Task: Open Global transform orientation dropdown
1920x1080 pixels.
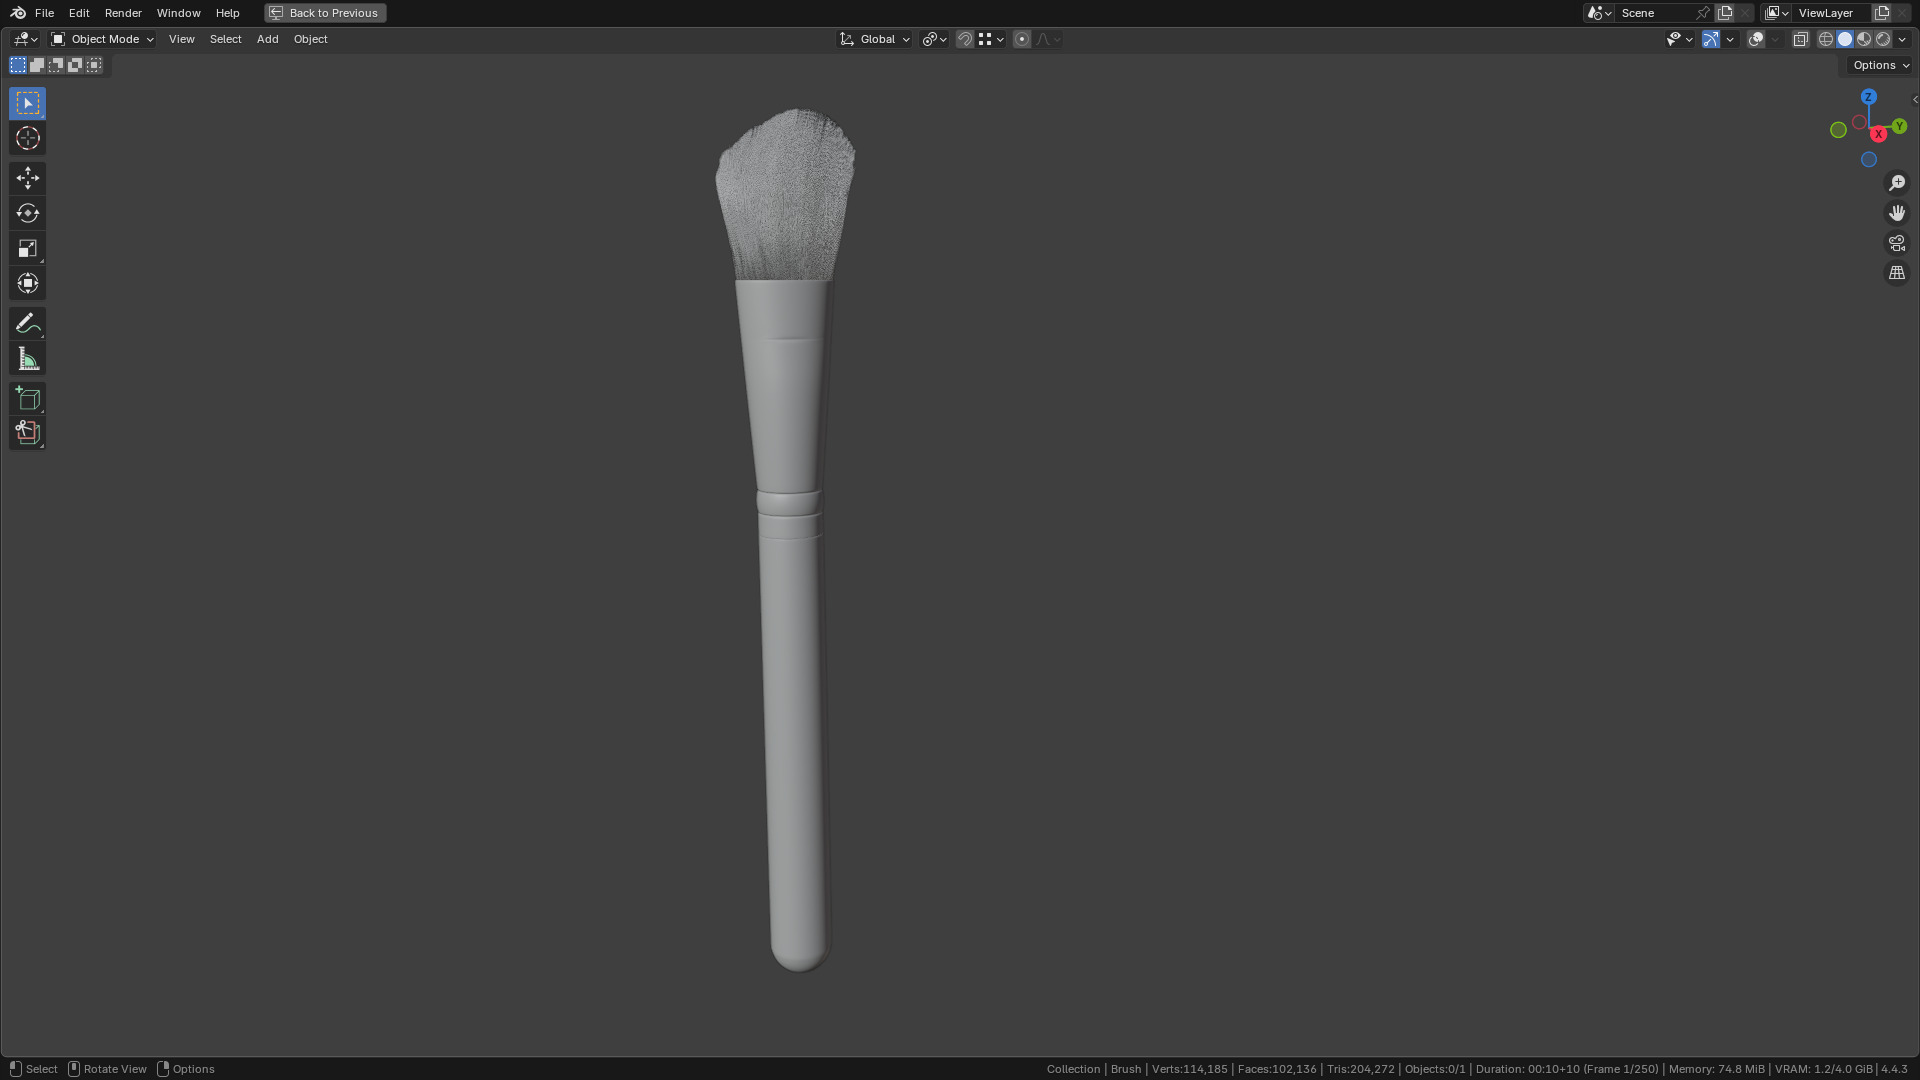Action: point(875,39)
